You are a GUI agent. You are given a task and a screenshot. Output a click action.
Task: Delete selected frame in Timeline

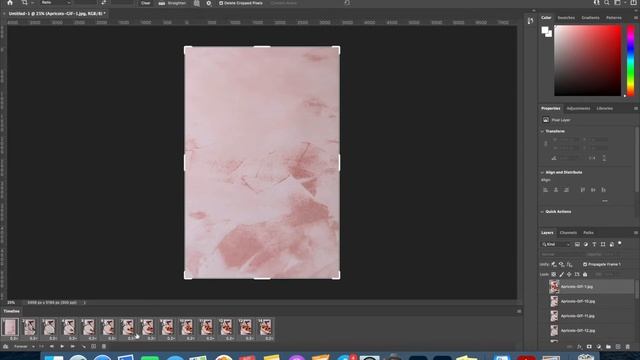point(104,347)
